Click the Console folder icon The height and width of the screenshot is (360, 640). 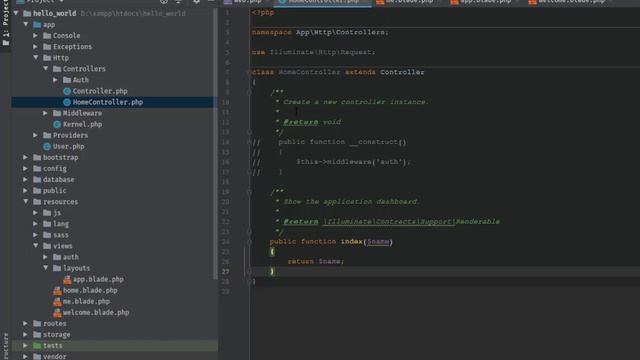click(47, 36)
